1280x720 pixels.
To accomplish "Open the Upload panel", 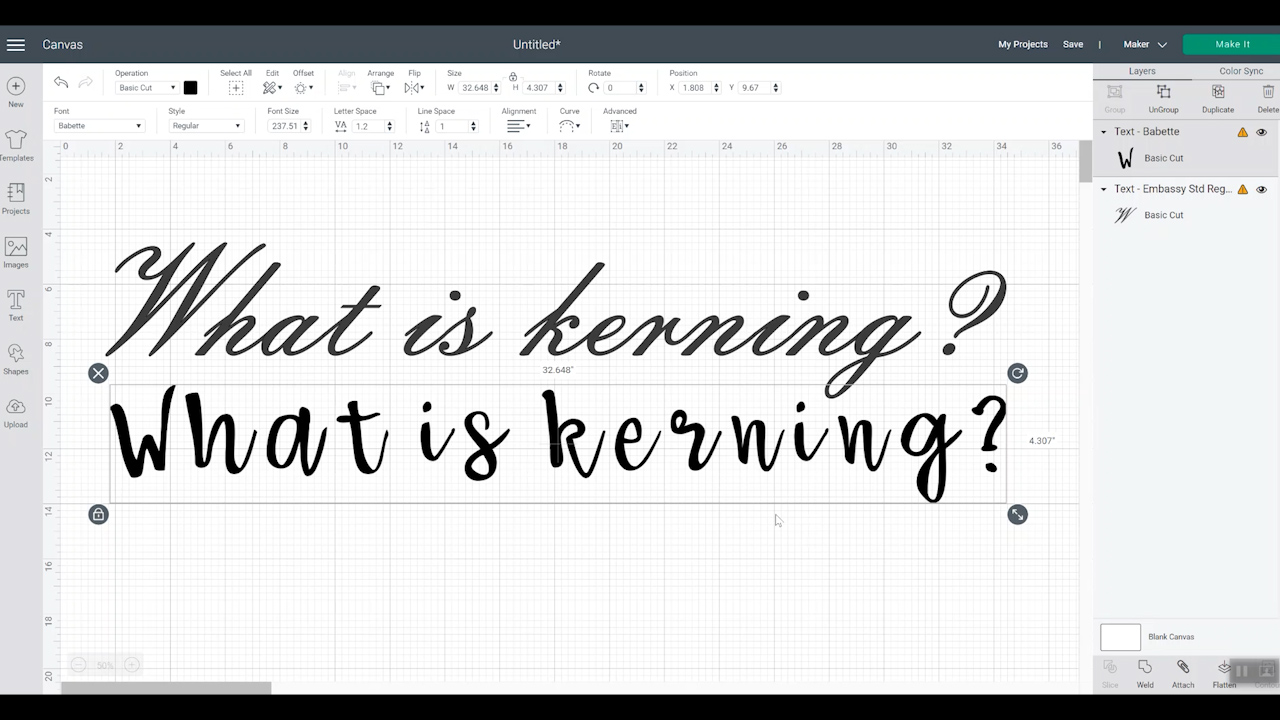I will click(16, 406).
